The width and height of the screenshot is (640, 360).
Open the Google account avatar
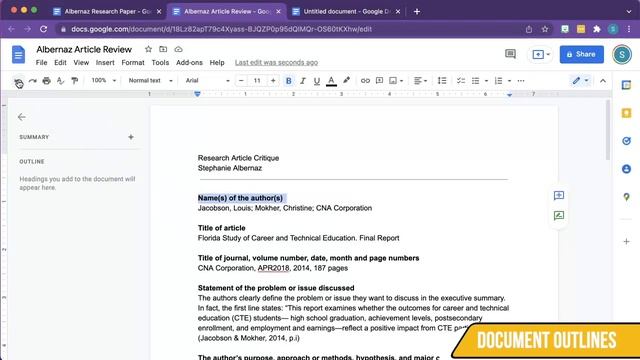(622, 54)
